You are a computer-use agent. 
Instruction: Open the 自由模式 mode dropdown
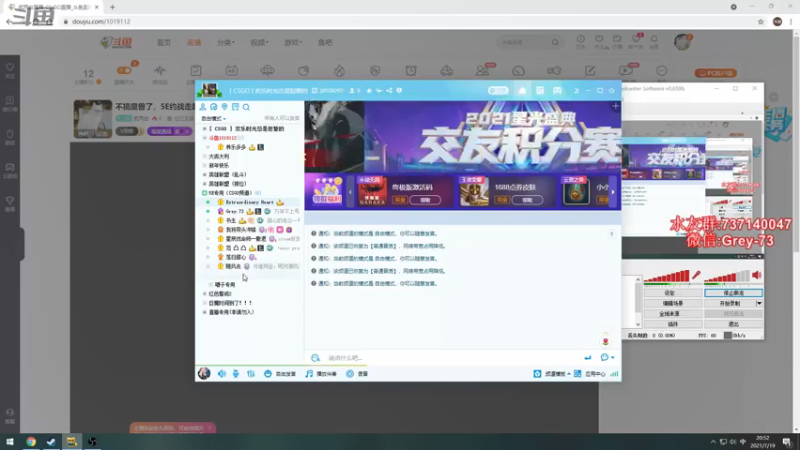[x=213, y=118]
